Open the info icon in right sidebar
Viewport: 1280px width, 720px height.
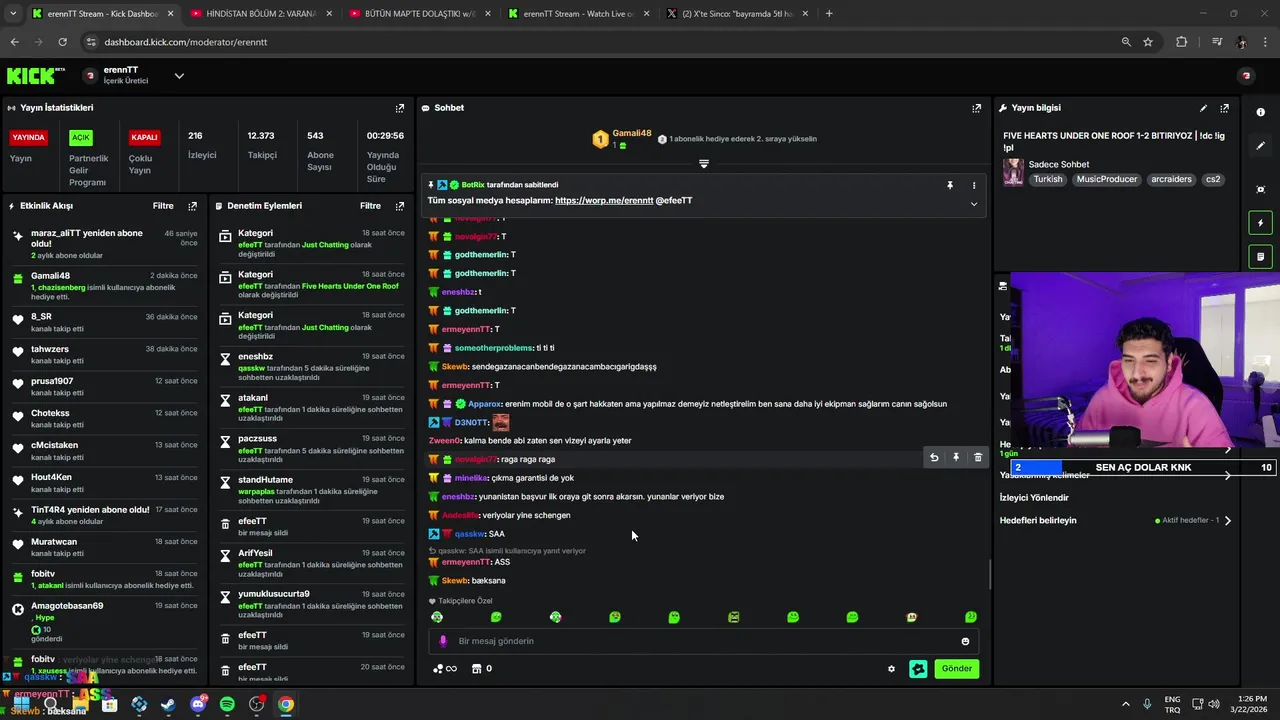click(x=1261, y=112)
